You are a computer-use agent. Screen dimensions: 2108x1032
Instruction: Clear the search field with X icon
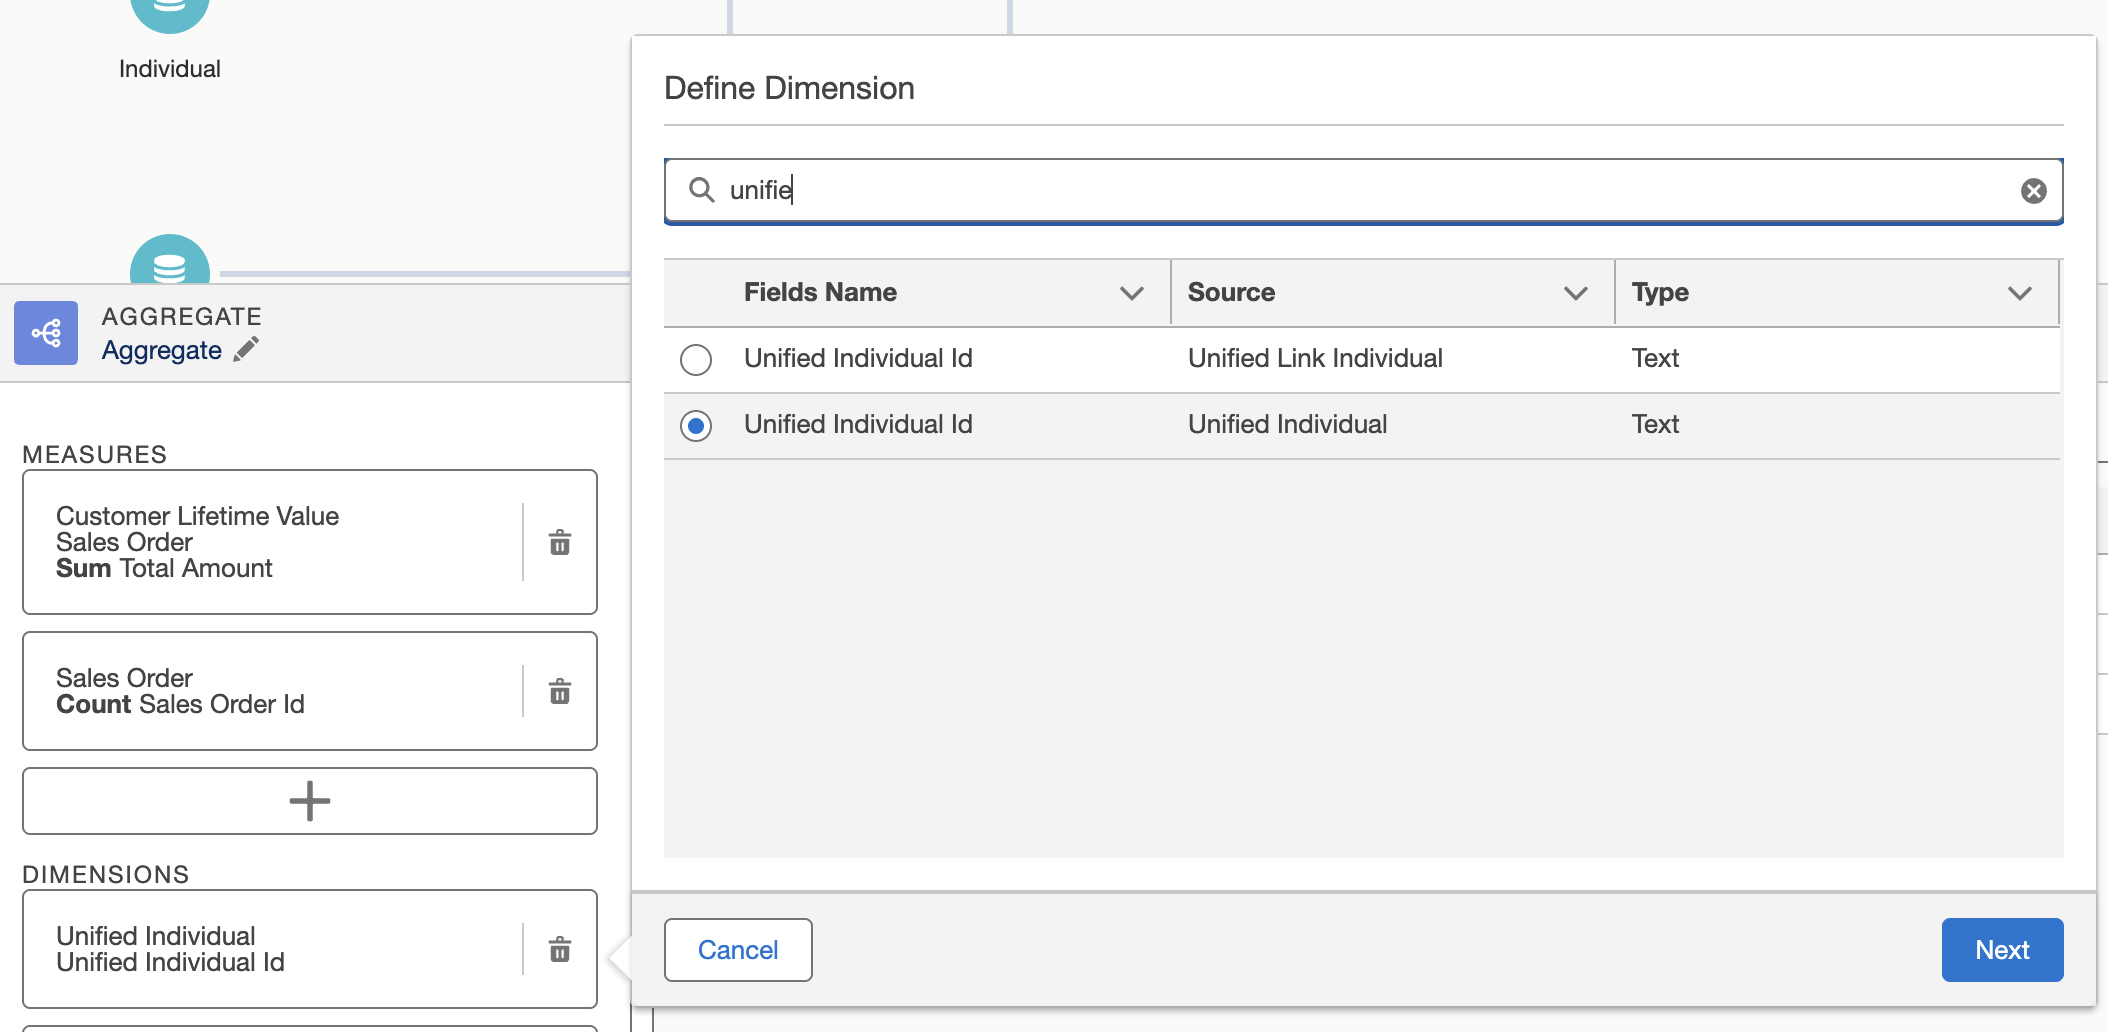(2033, 191)
